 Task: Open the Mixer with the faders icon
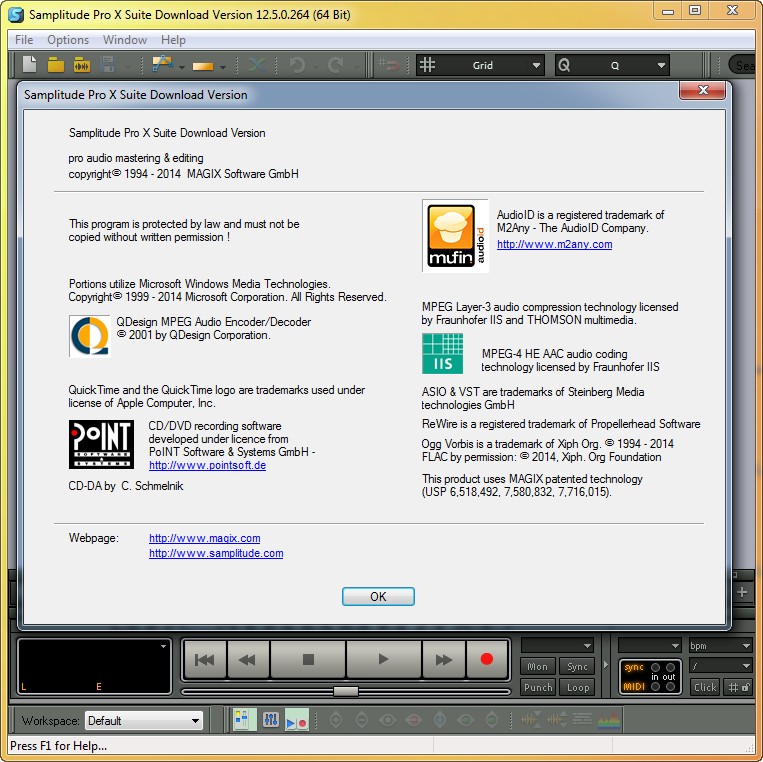coord(271,720)
